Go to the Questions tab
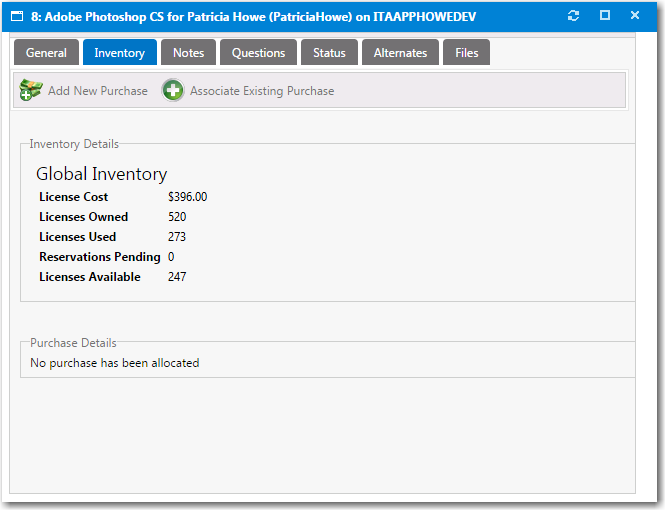The width and height of the screenshot is (665, 510). point(258,53)
